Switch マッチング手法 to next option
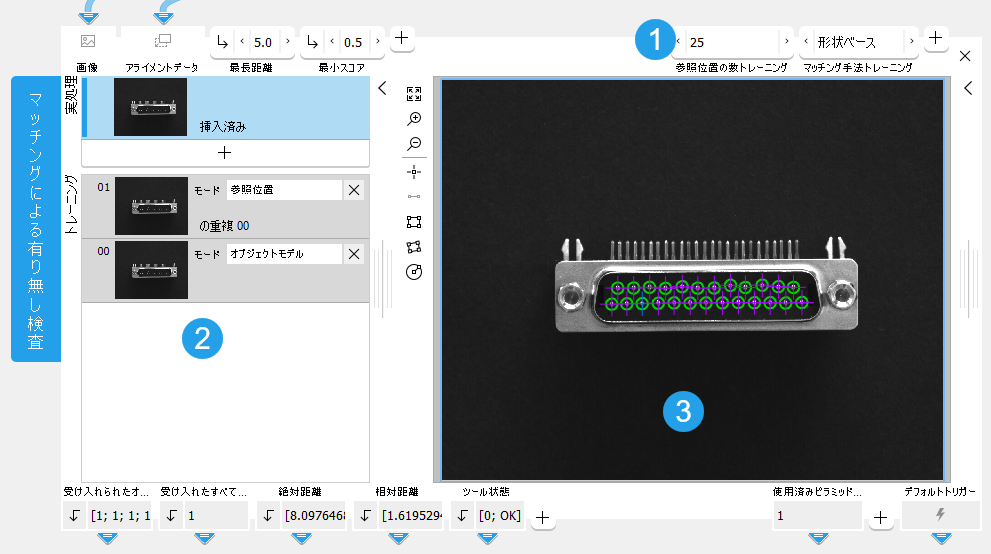 (x=910, y=42)
